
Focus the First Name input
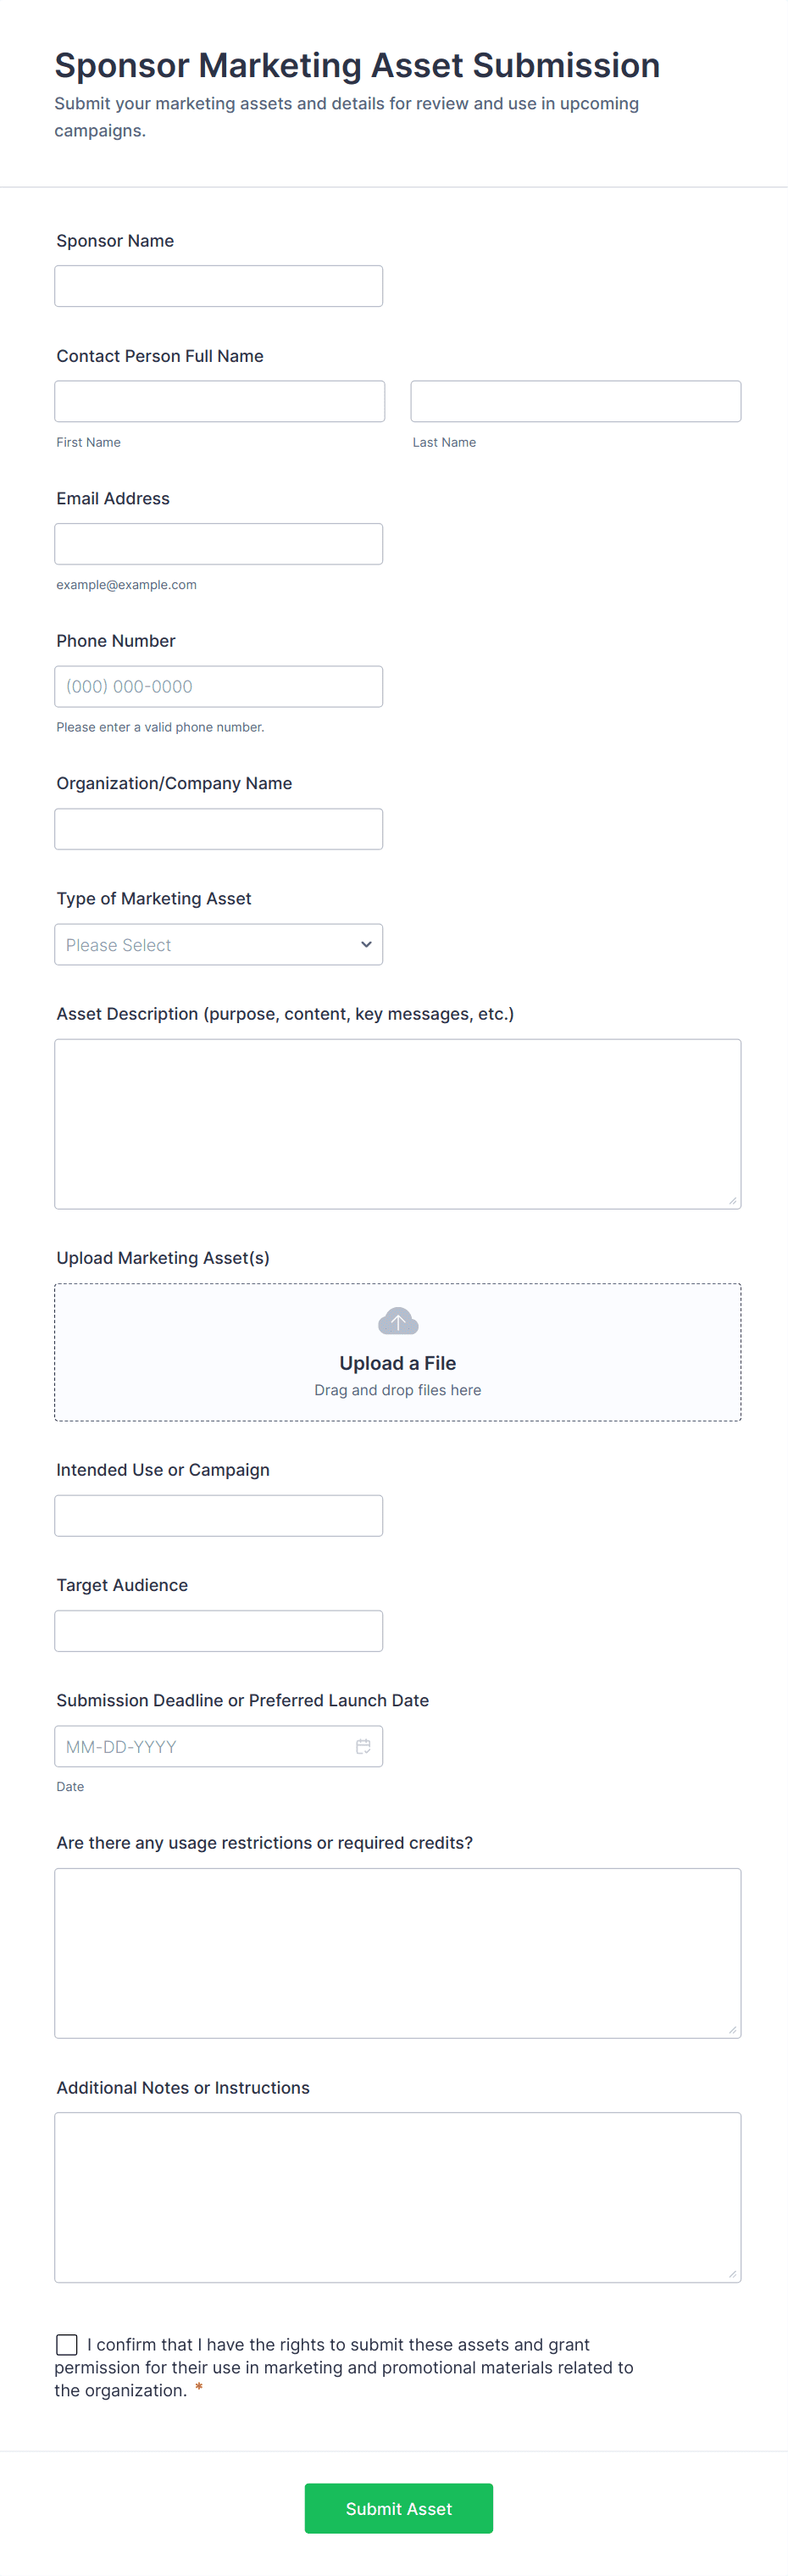click(219, 401)
